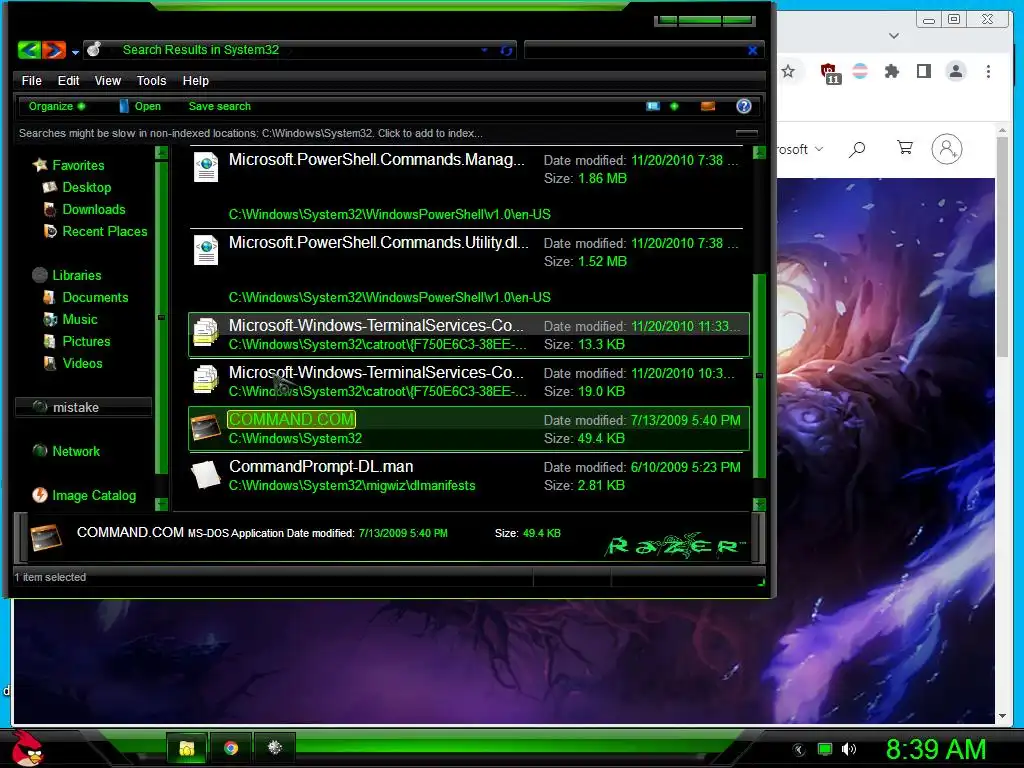Image resolution: width=1024 pixels, height=768 pixels.
Task: Open the view options dropdown arrow
Action: click(x=674, y=106)
